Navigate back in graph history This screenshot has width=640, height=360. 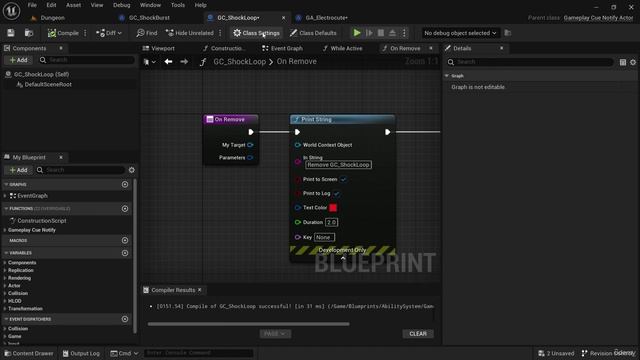click(168, 62)
